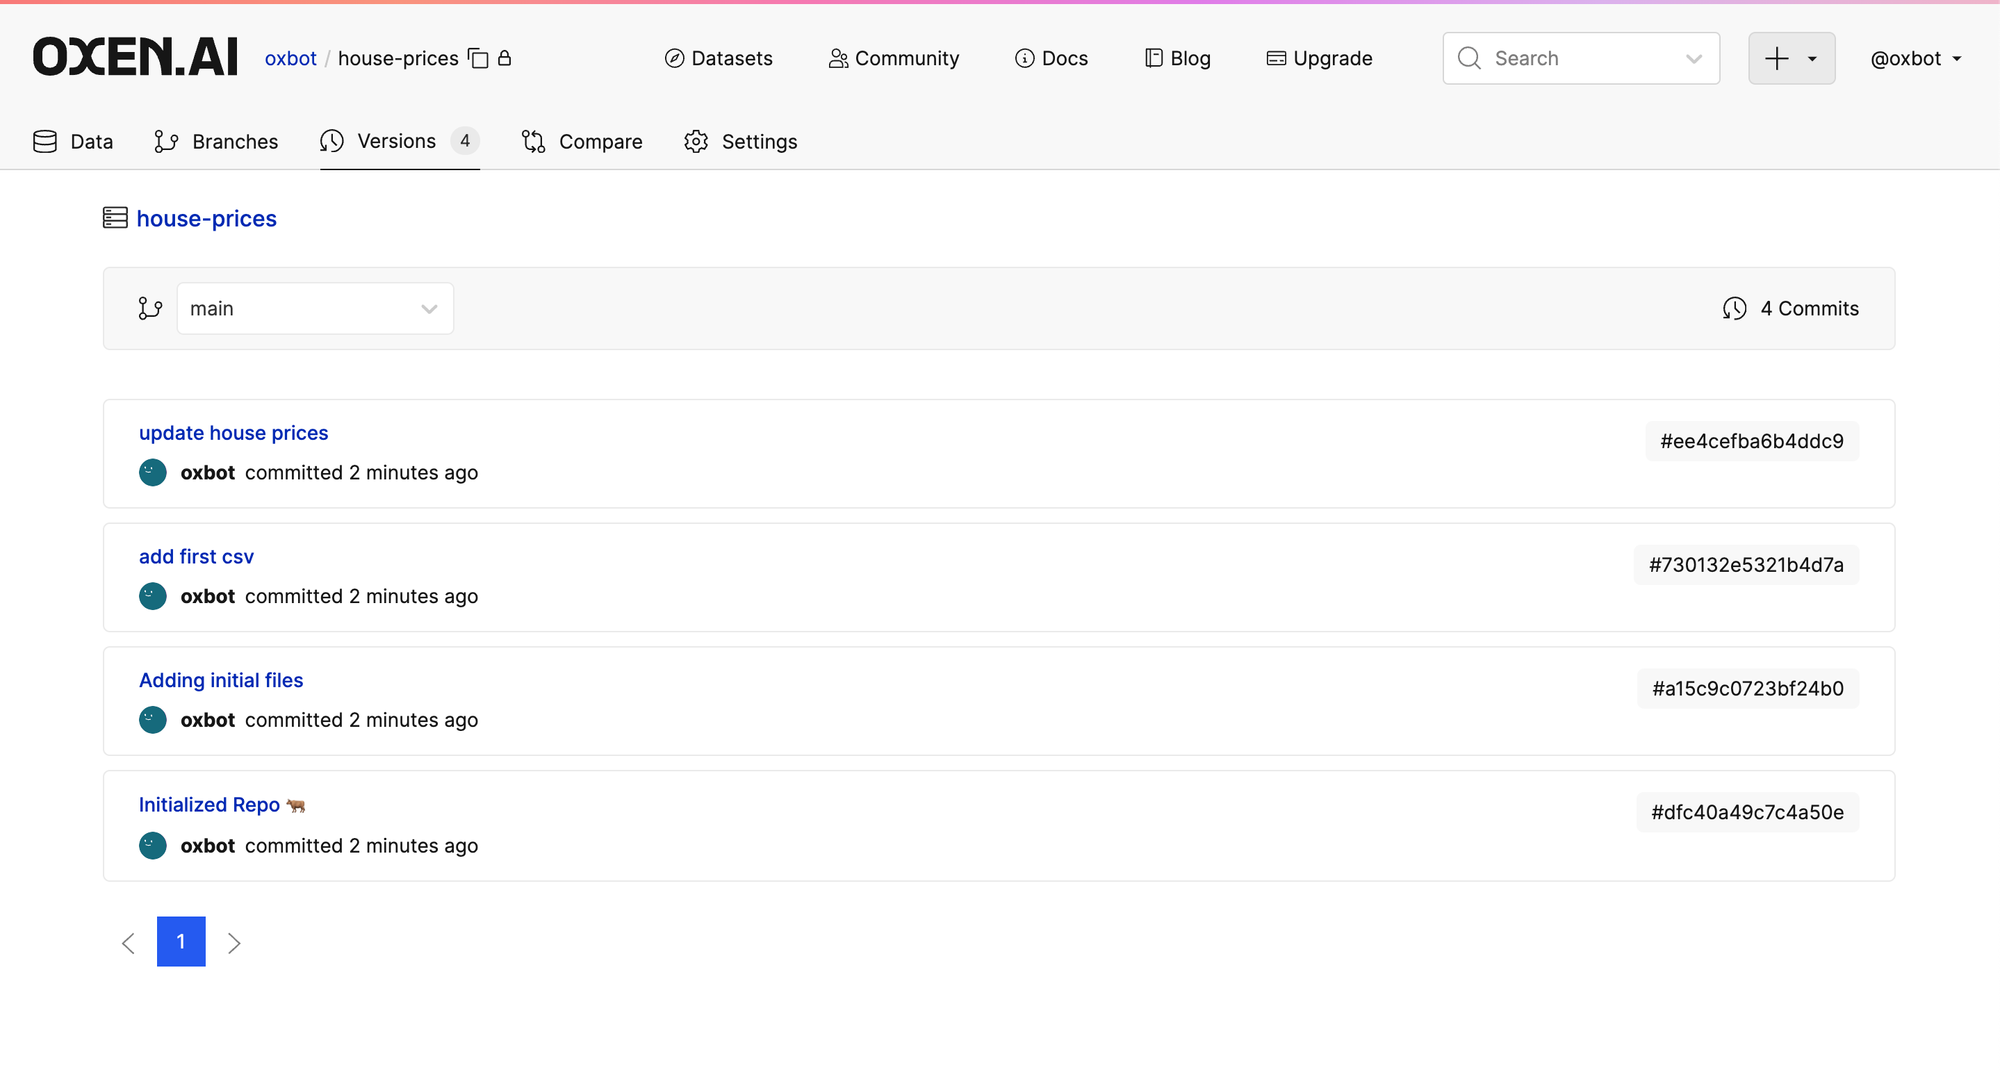Open the Adding initial files commit

221,680
